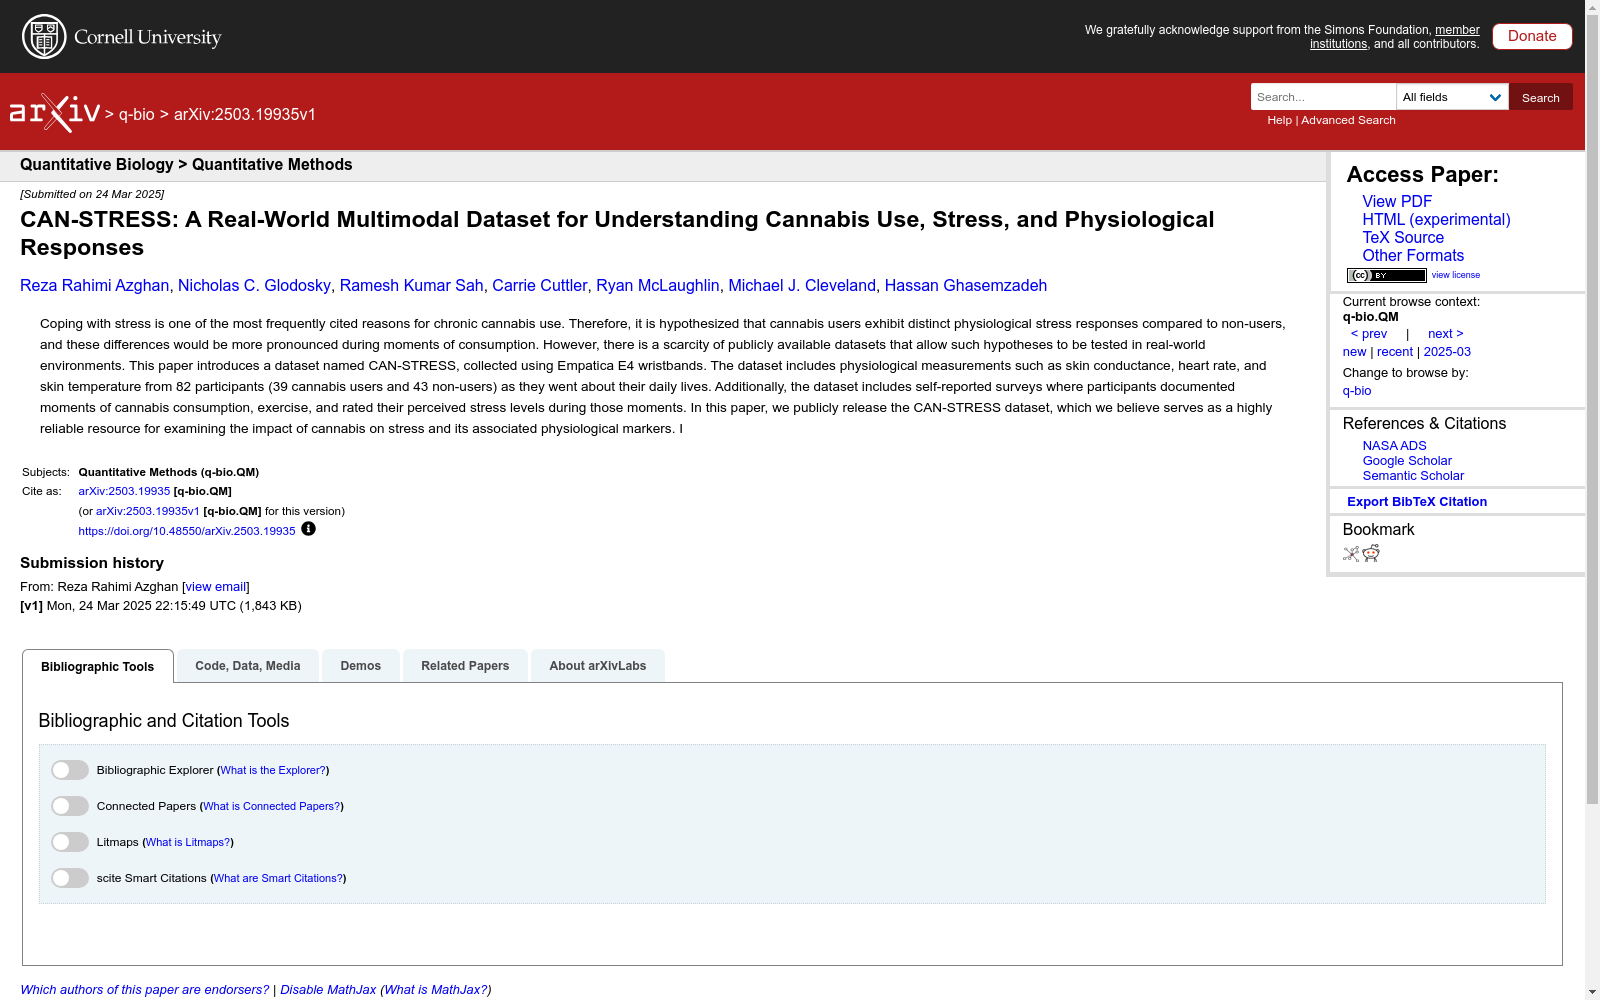Go to next paper with next link

point(1446,334)
